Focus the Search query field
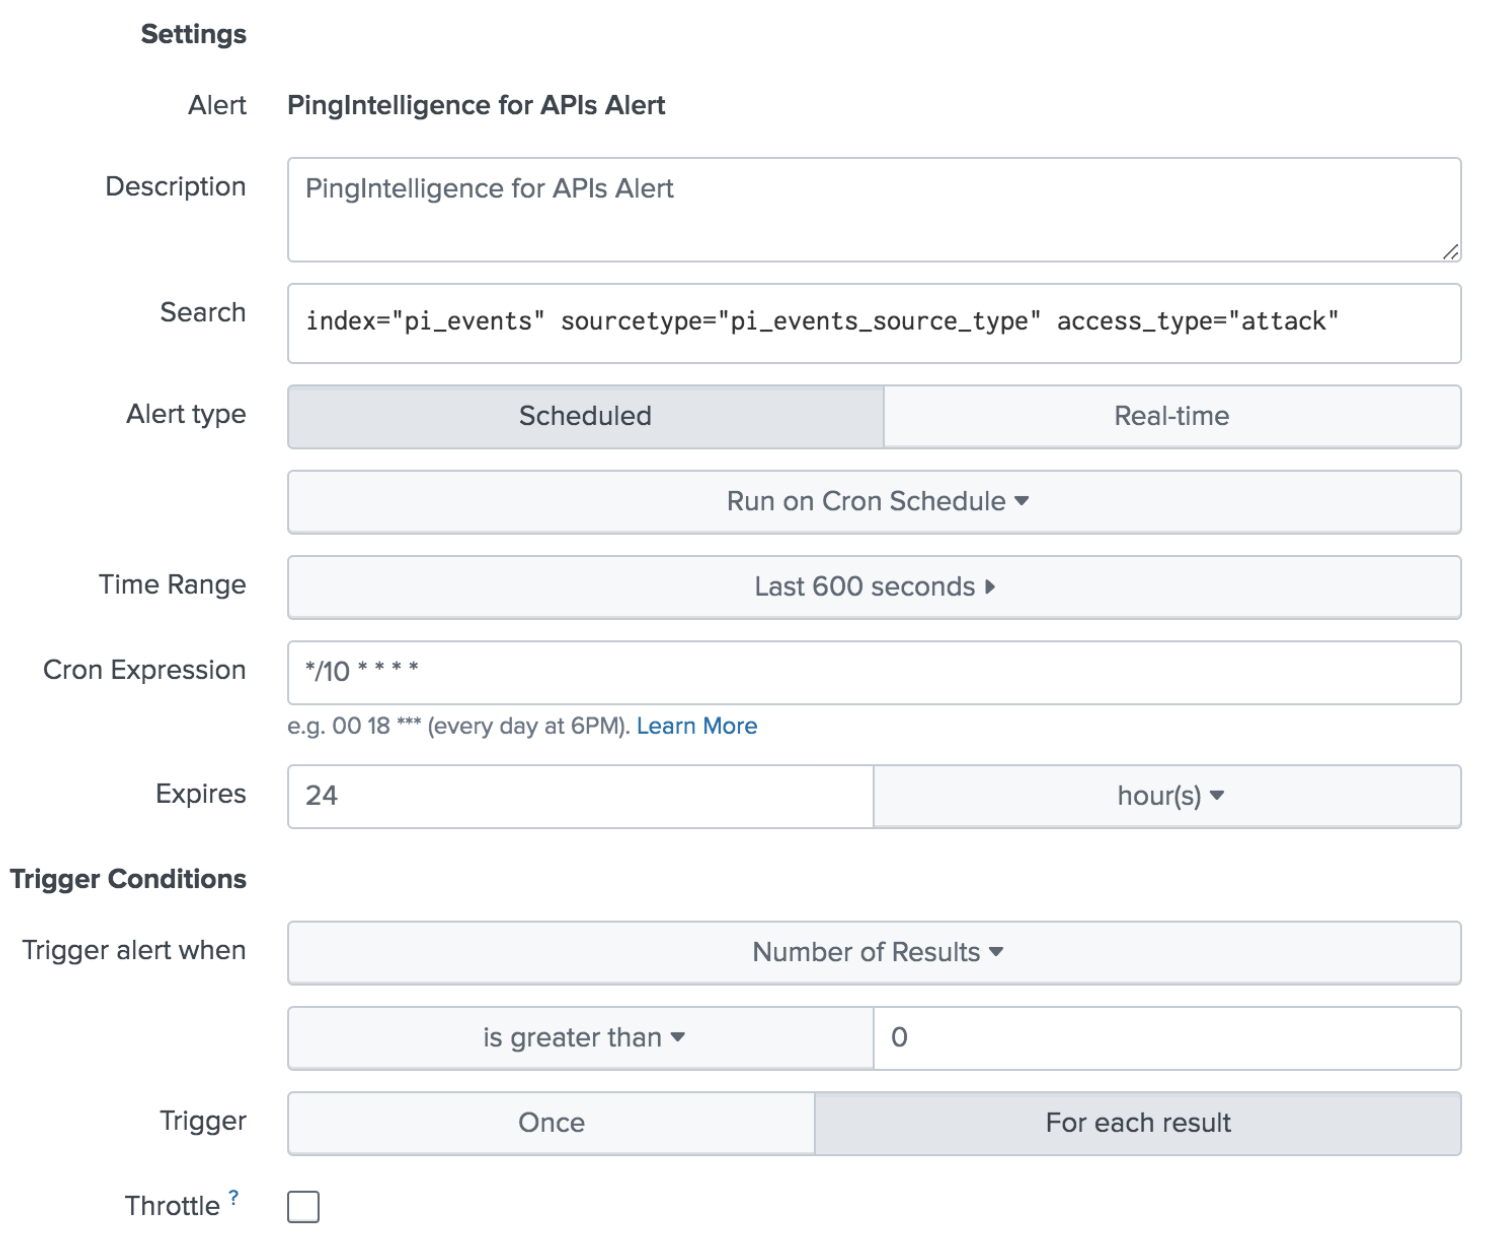 coord(873,323)
